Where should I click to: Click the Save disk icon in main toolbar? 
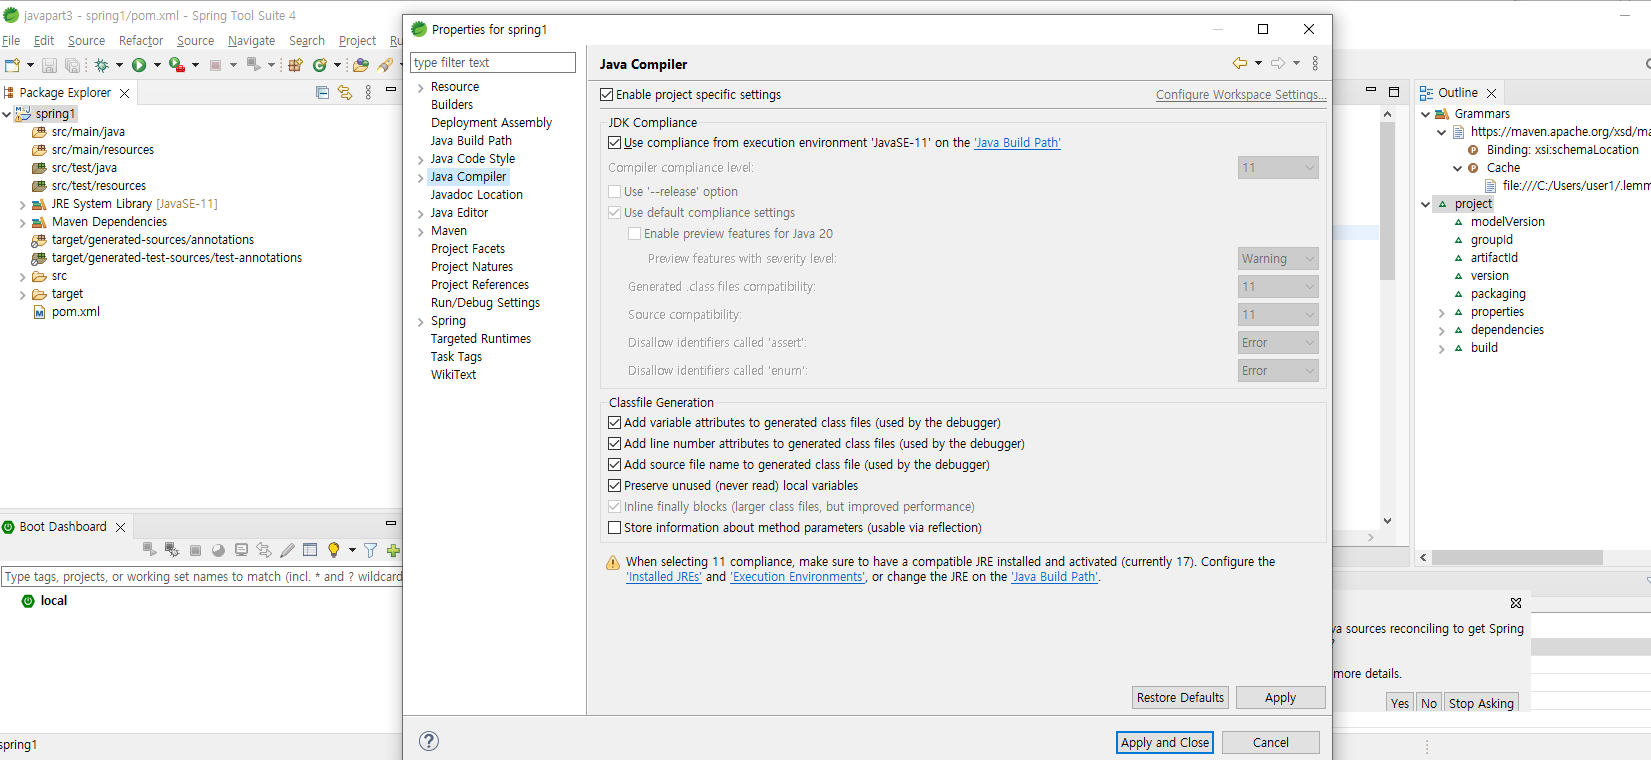click(49, 65)
